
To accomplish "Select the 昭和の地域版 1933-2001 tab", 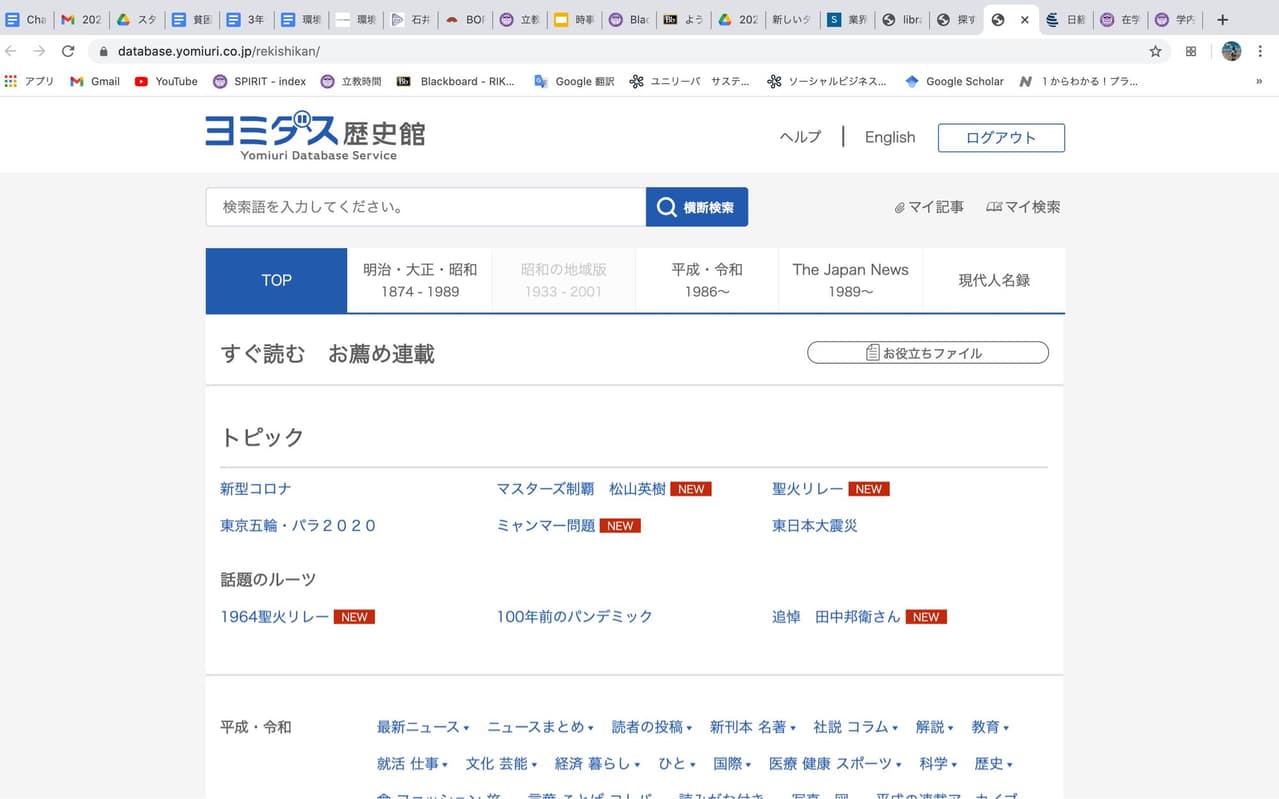I will [x=564, y=280].
